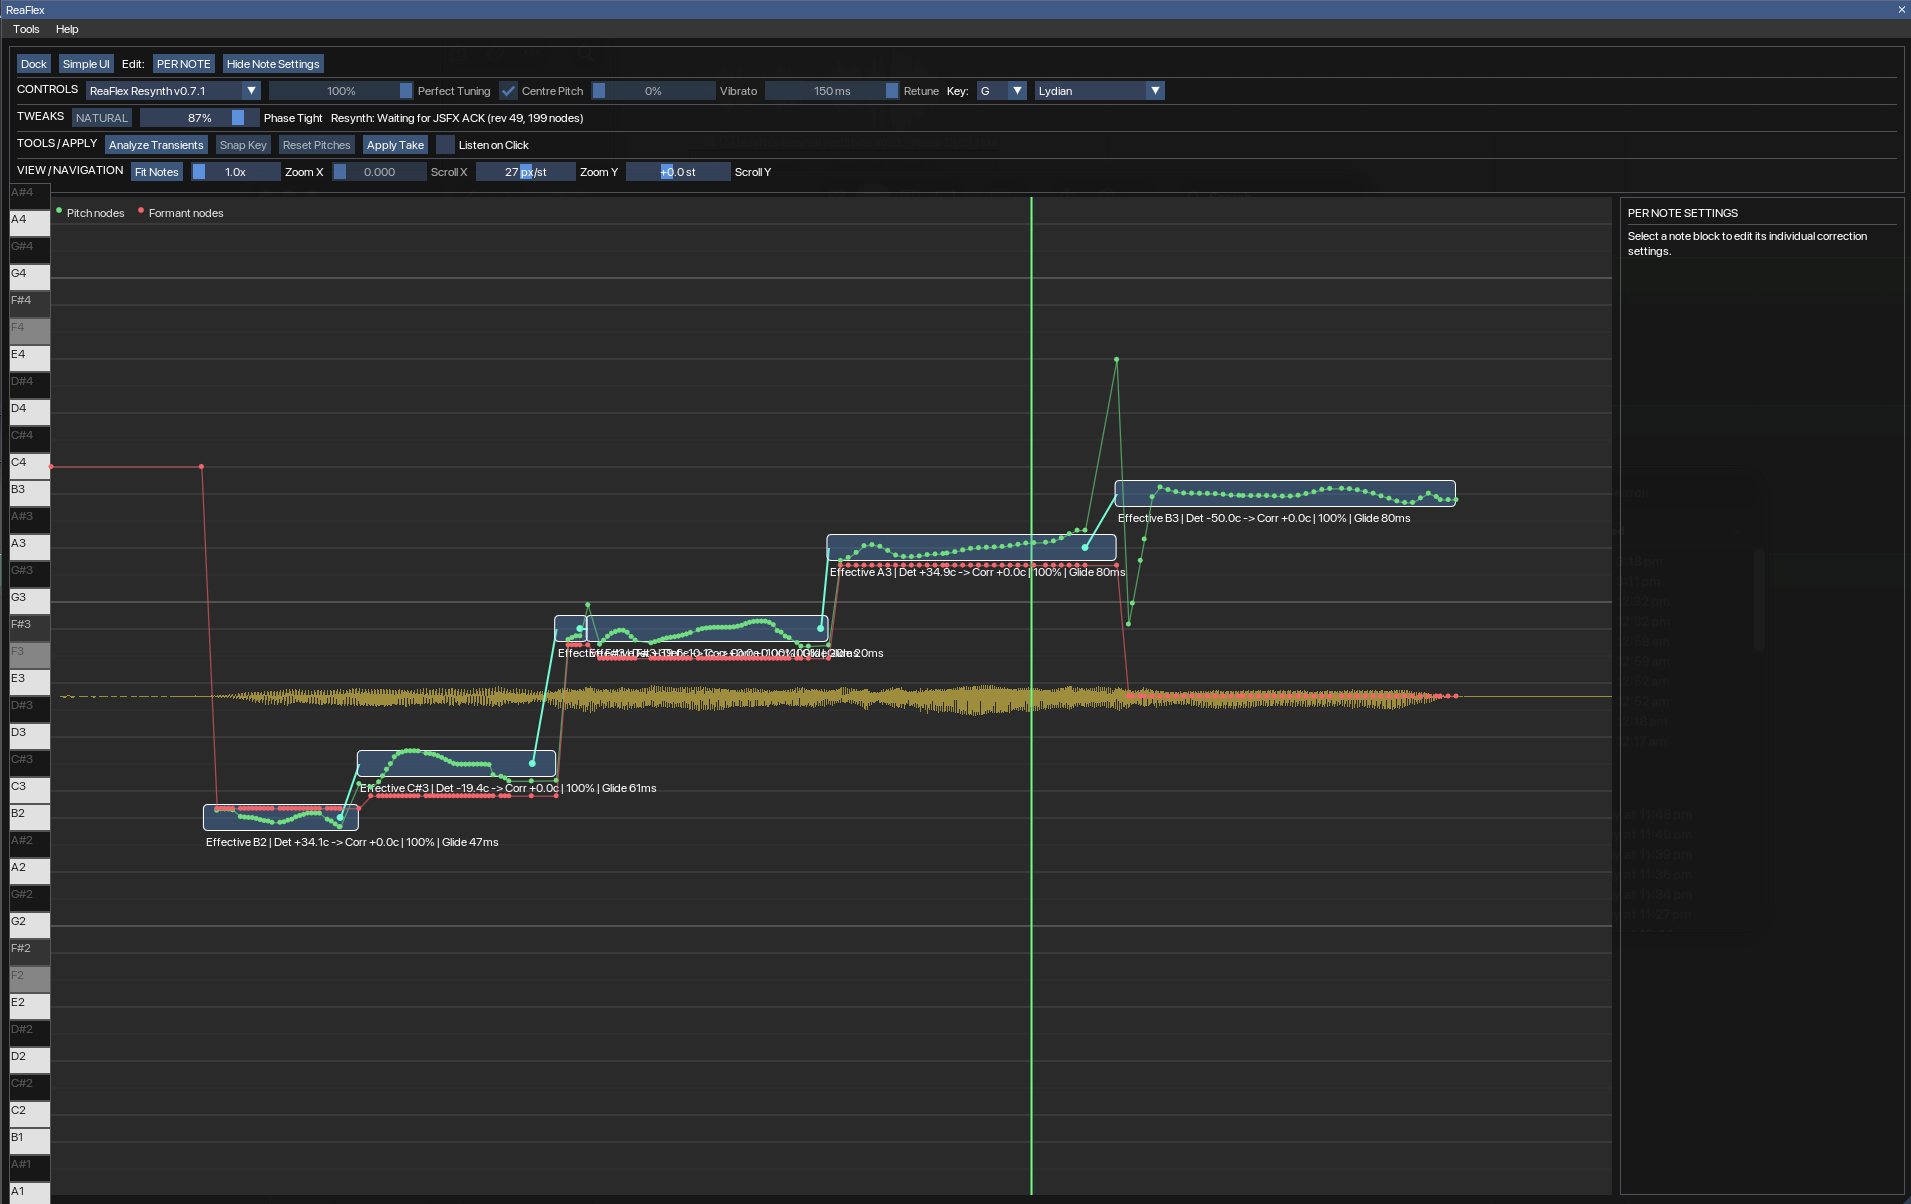Screen dimensions: 1911x1204
Task: Open the Lydian scale dropdown
Action: click(x=1099, y=91)
